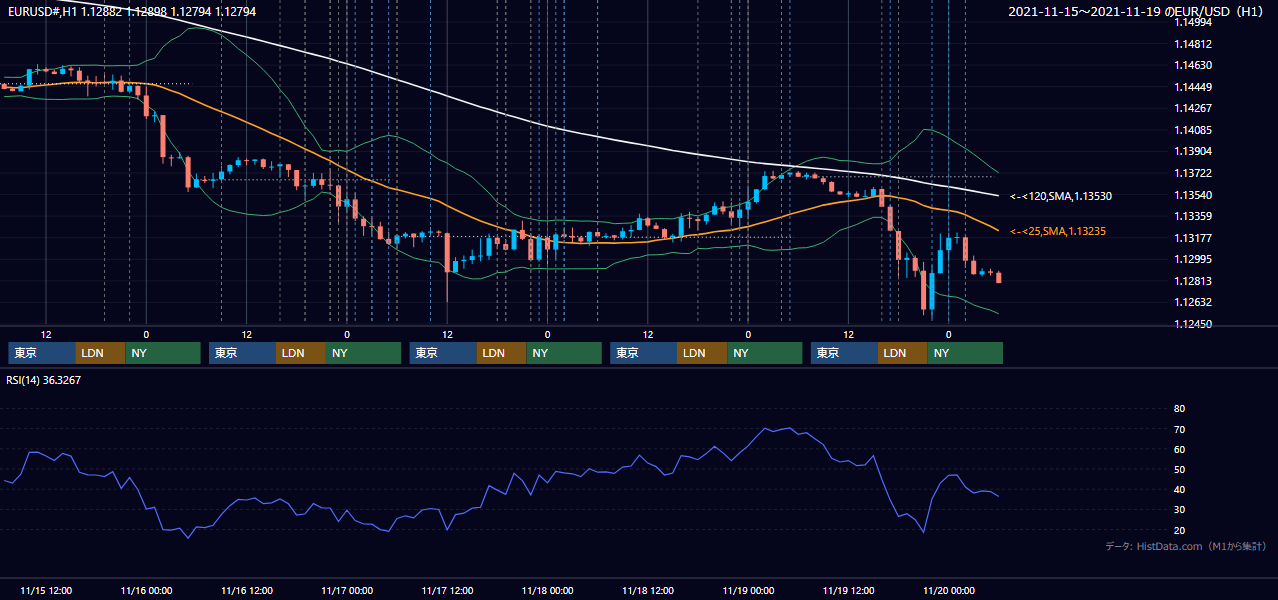Click RSI scale value 80

click(x=1179, y=409)
